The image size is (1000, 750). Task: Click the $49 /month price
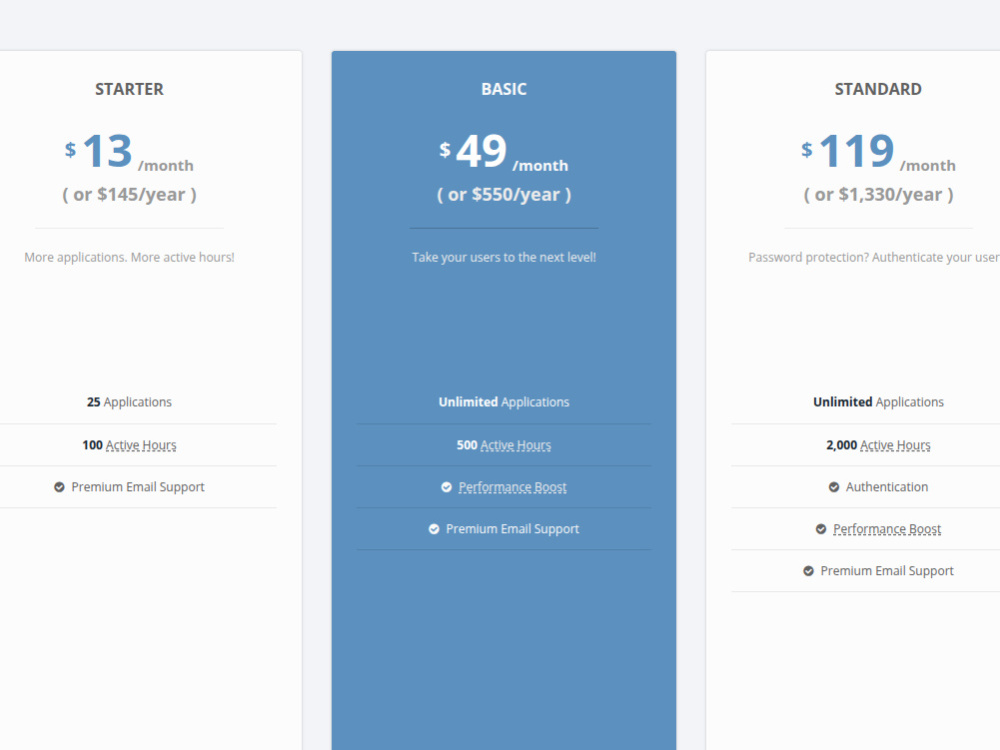504,152
